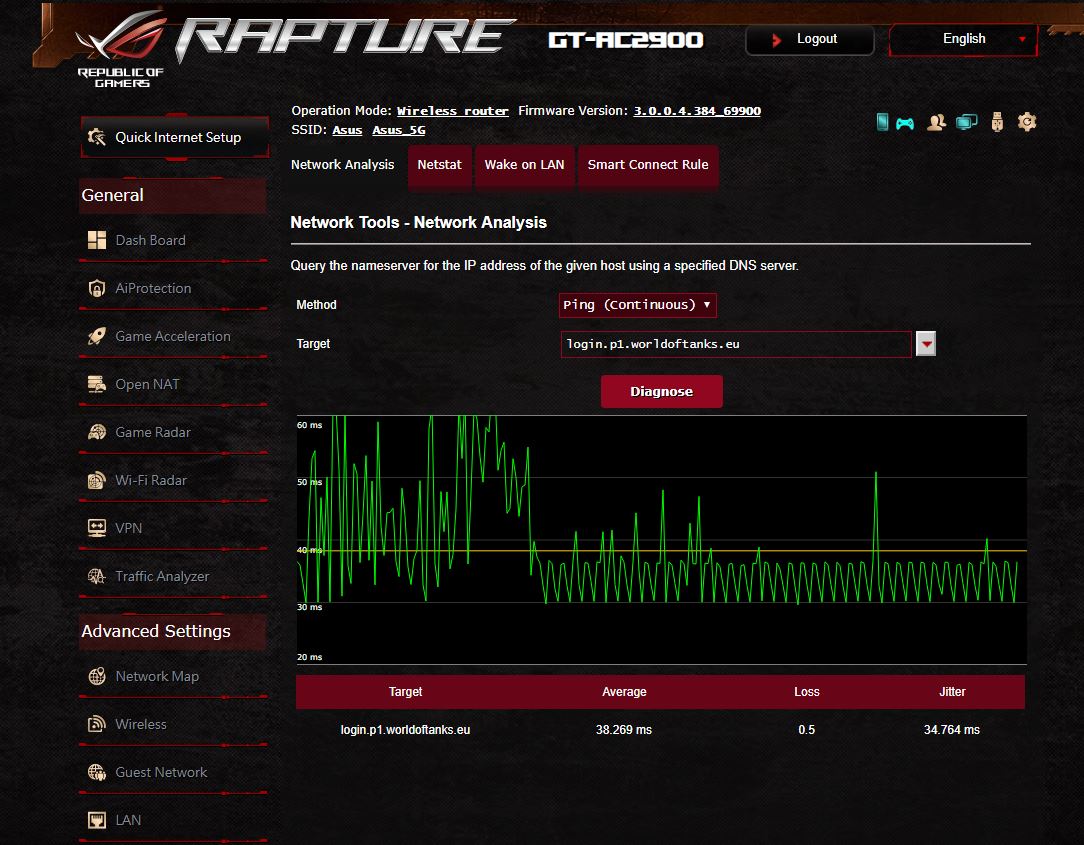This screenshot has height=845, width=1084.
Task: Open the English language dropdown
Action: tap(963, 39)
